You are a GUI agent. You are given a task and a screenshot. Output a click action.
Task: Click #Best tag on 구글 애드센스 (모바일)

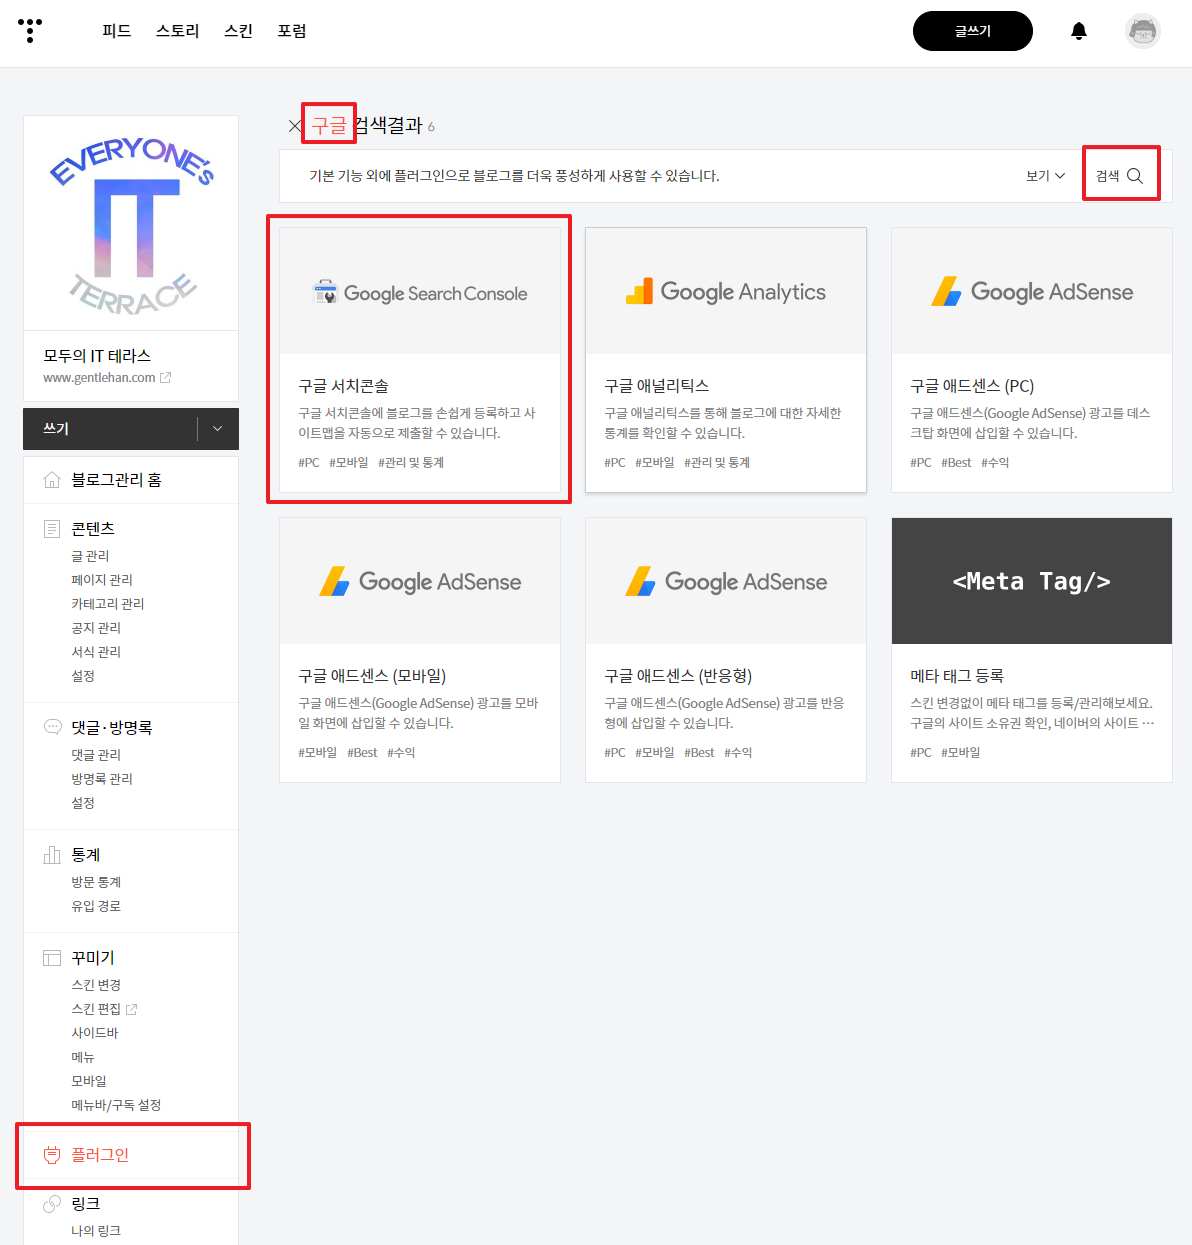tap(362, 753)
